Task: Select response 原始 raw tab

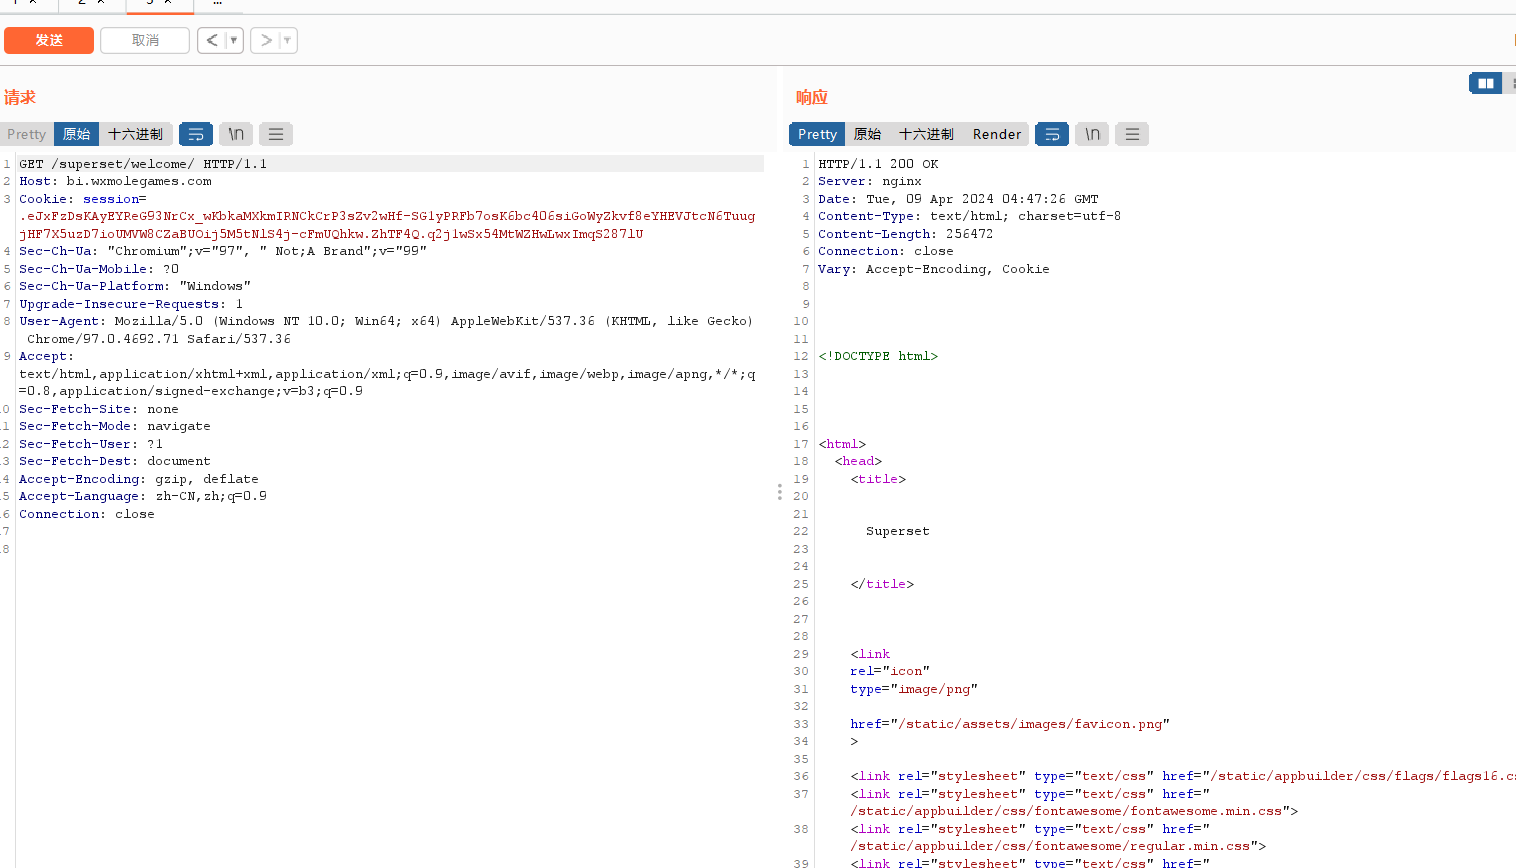Action: click(867, 134)
